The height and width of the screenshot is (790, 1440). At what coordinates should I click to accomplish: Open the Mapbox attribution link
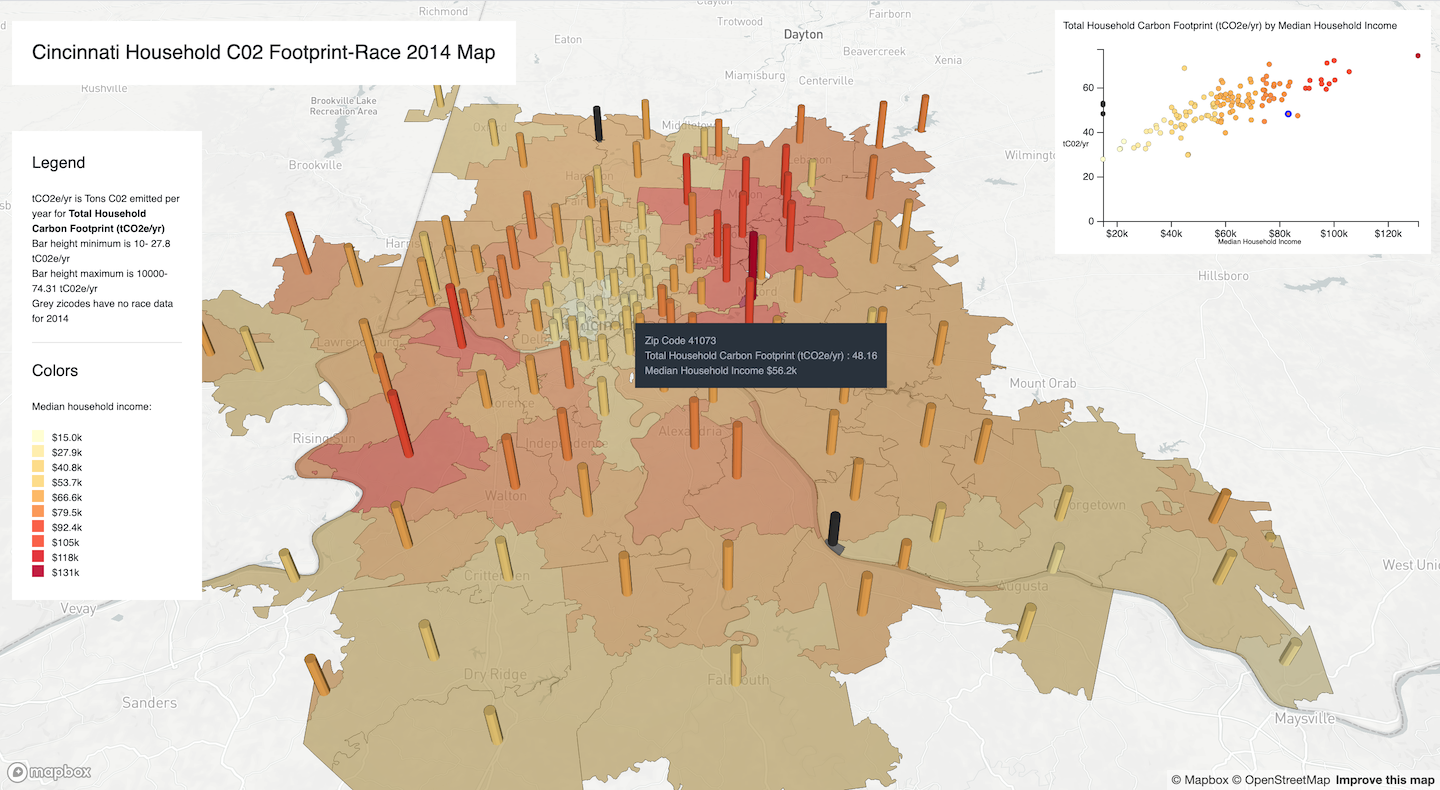click(1198, 780)
